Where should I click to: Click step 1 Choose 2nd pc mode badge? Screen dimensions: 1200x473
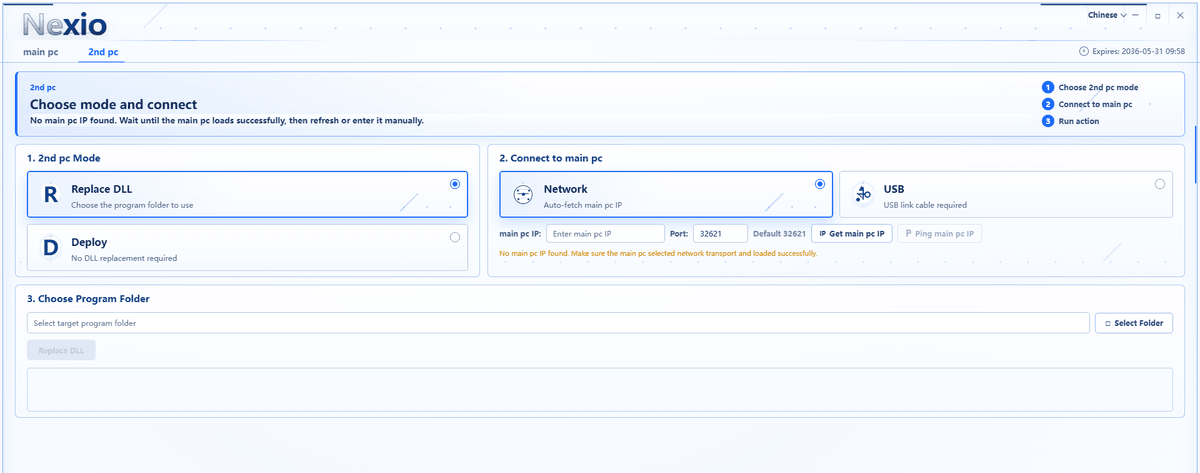click(1048, 87)
